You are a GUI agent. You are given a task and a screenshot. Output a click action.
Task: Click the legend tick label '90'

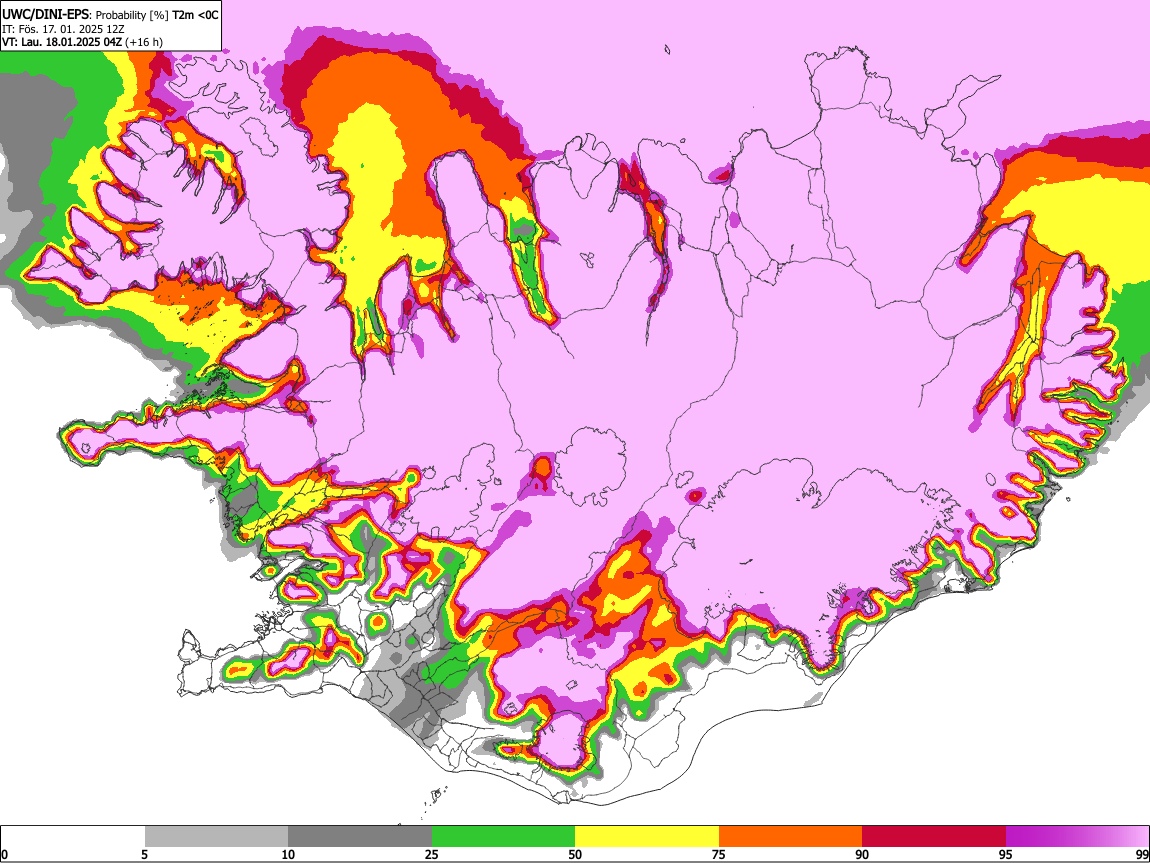(x=862, y=855)
